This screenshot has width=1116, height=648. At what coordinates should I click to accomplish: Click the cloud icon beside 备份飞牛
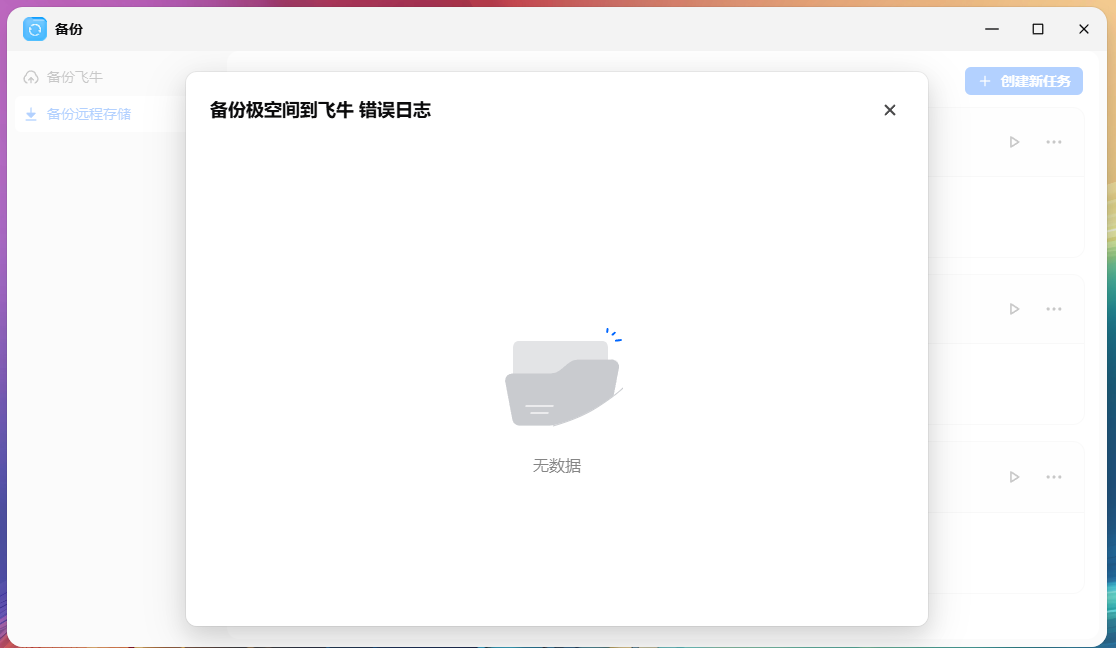(x=31, y=77)
